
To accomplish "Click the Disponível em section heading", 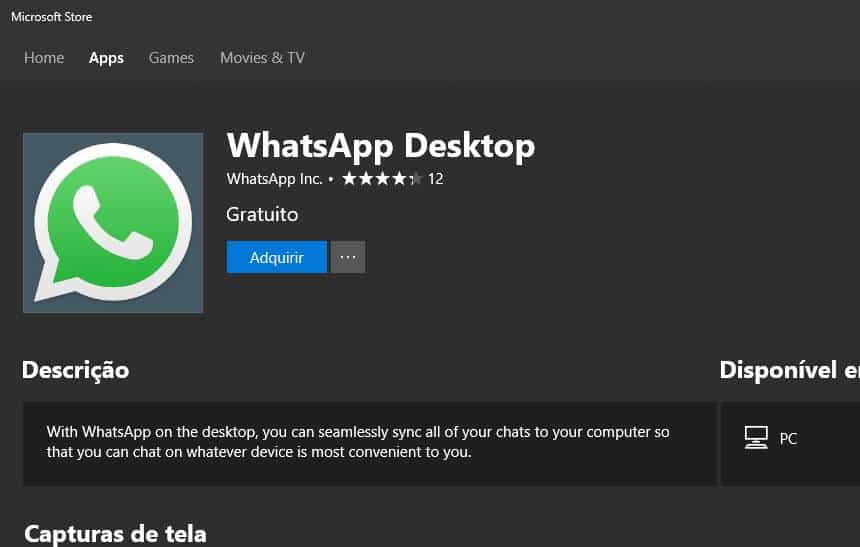I will click(788, 370).
